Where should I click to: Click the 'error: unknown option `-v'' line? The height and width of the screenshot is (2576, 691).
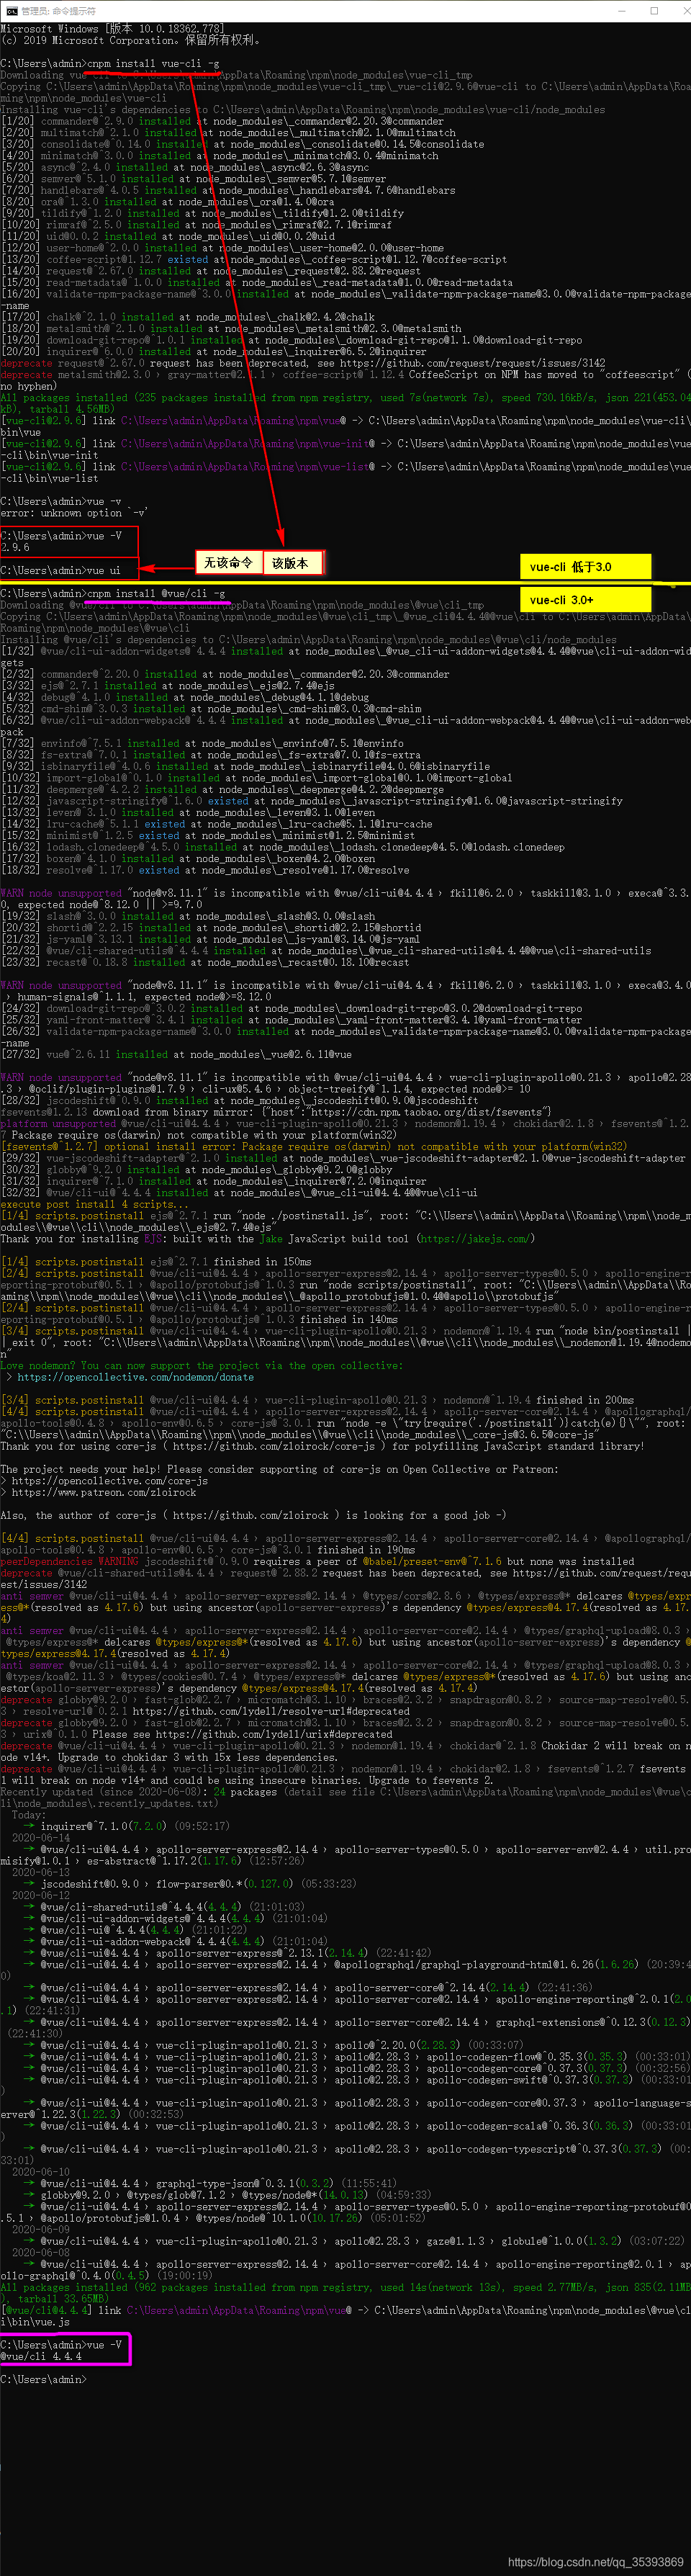click(74, 512)
